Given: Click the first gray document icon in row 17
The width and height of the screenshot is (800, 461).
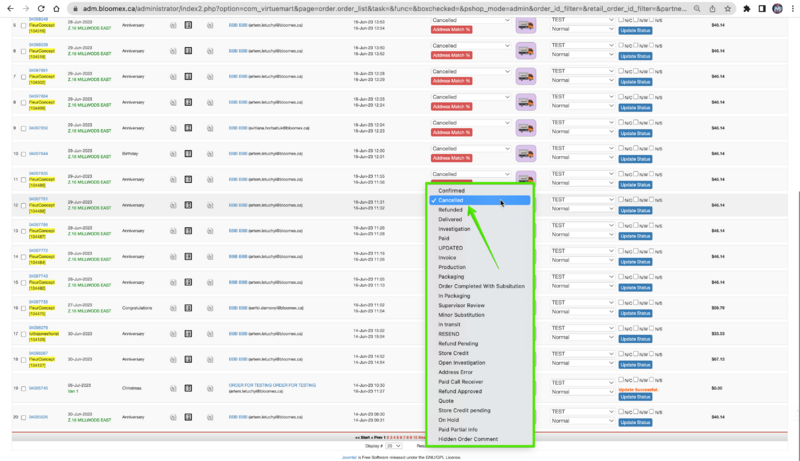Looking at the screenshot, I should 173,334.
